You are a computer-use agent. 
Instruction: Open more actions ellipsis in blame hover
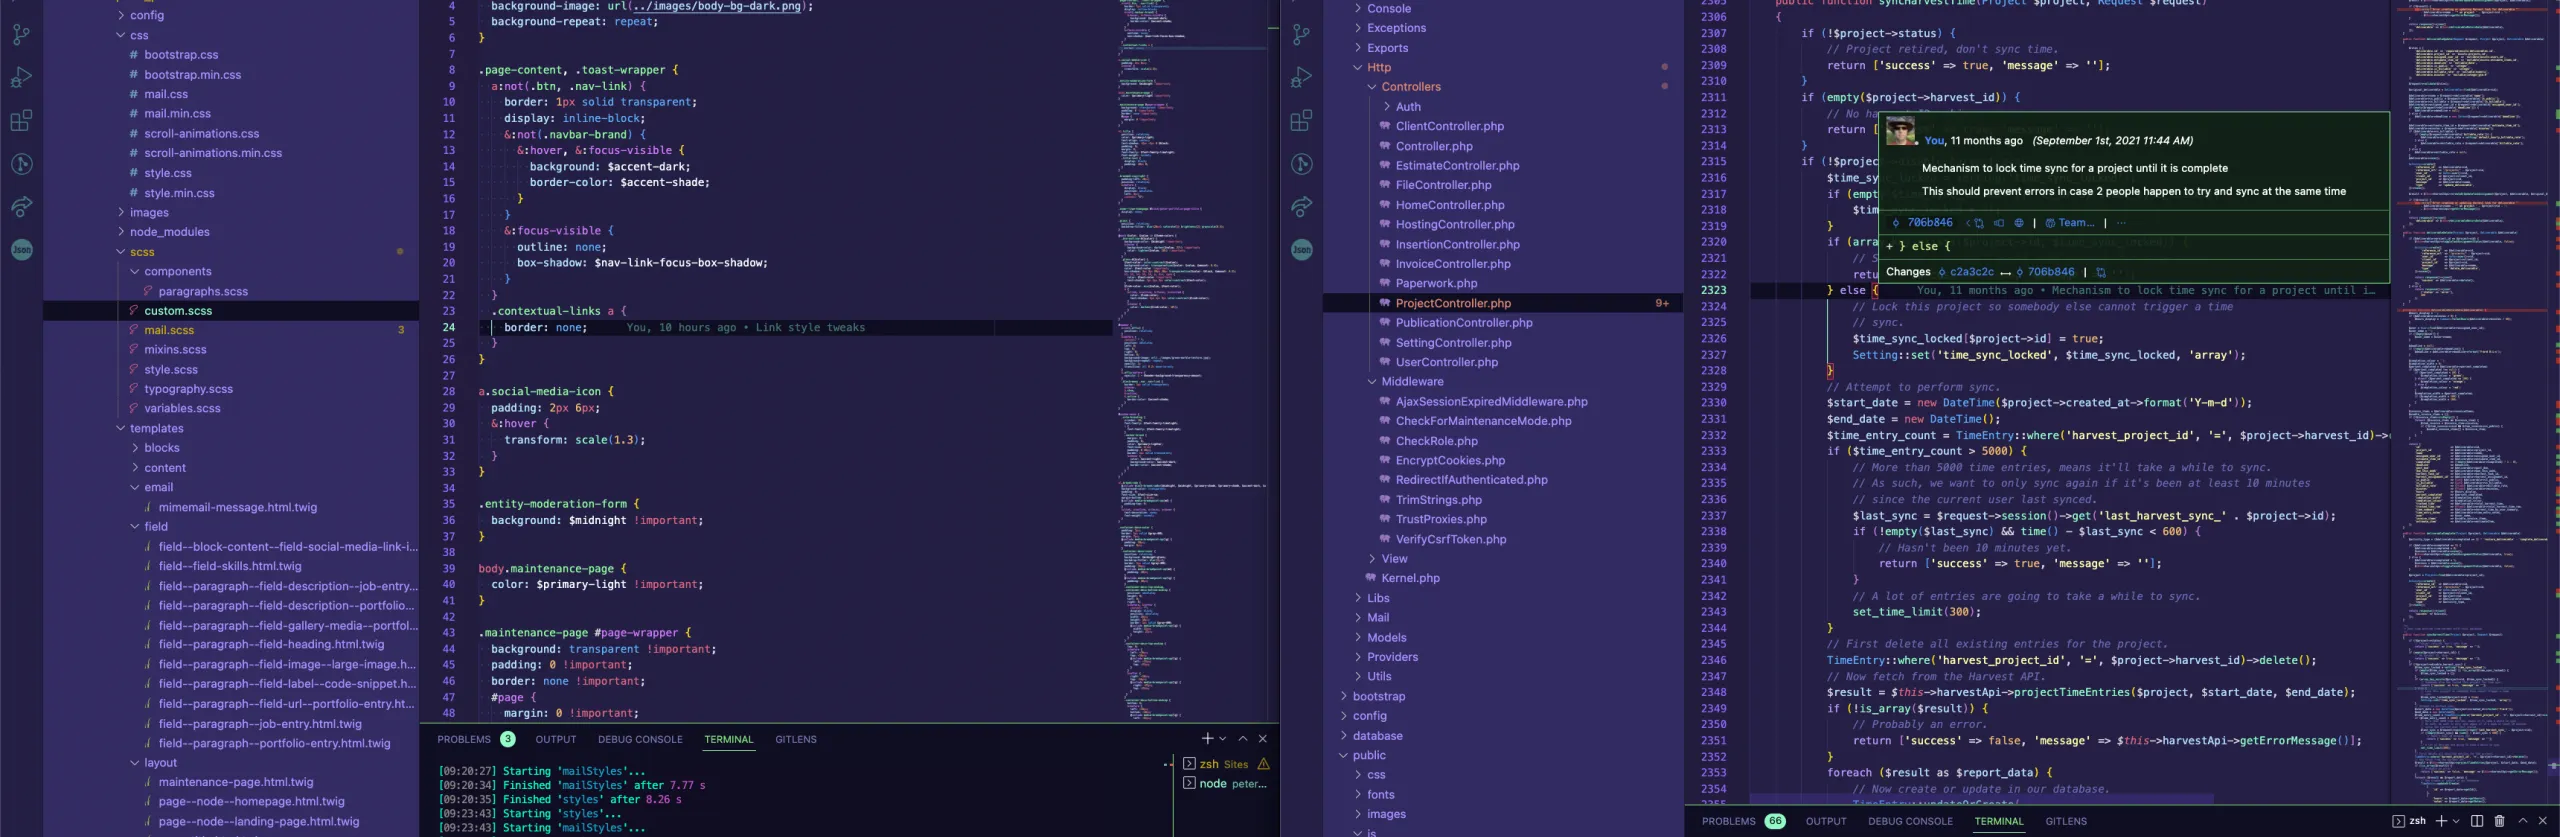click(2121, 223)
